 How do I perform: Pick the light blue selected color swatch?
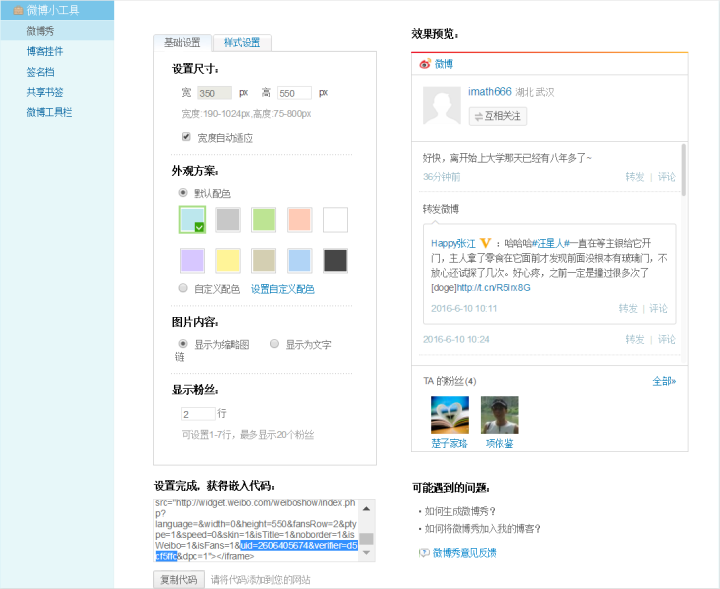coord(192,220)
